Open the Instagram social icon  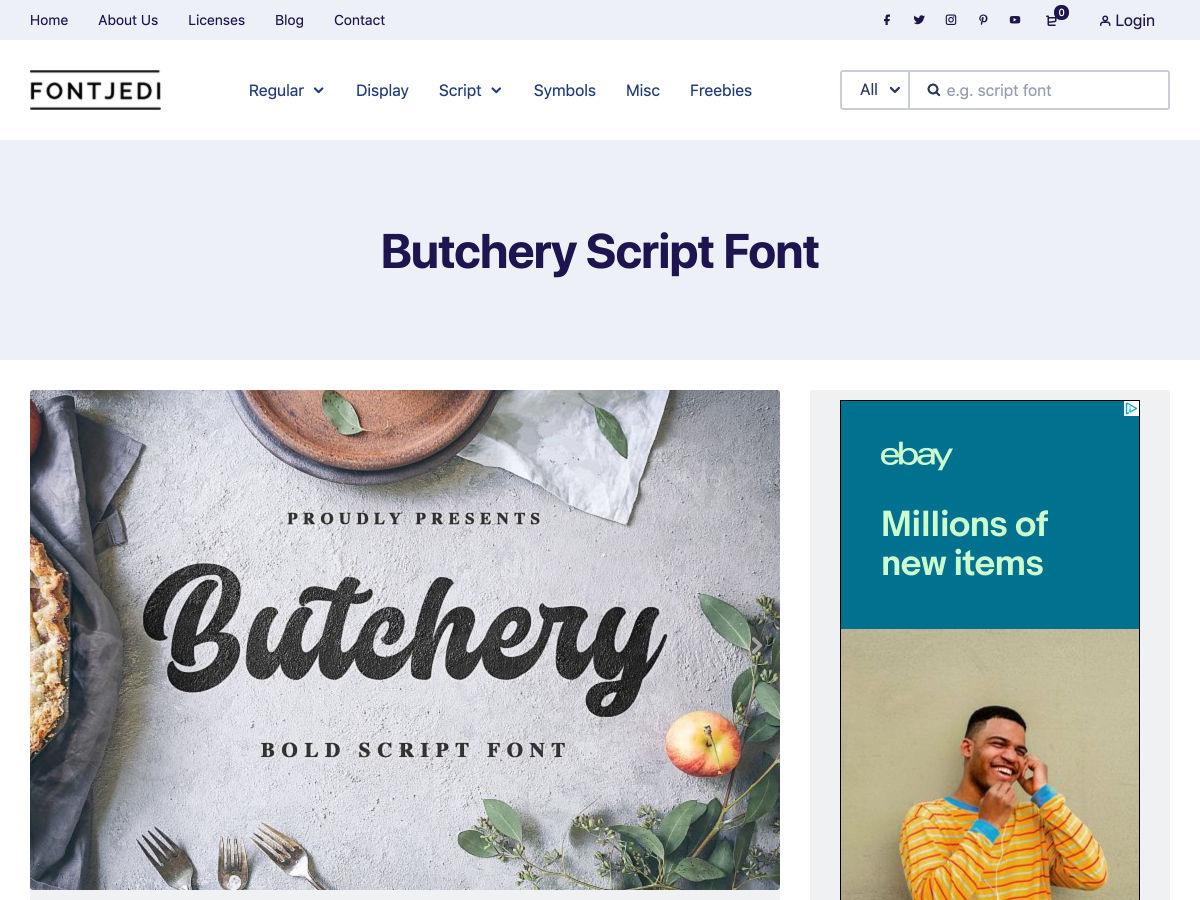(x=951, y=20)
